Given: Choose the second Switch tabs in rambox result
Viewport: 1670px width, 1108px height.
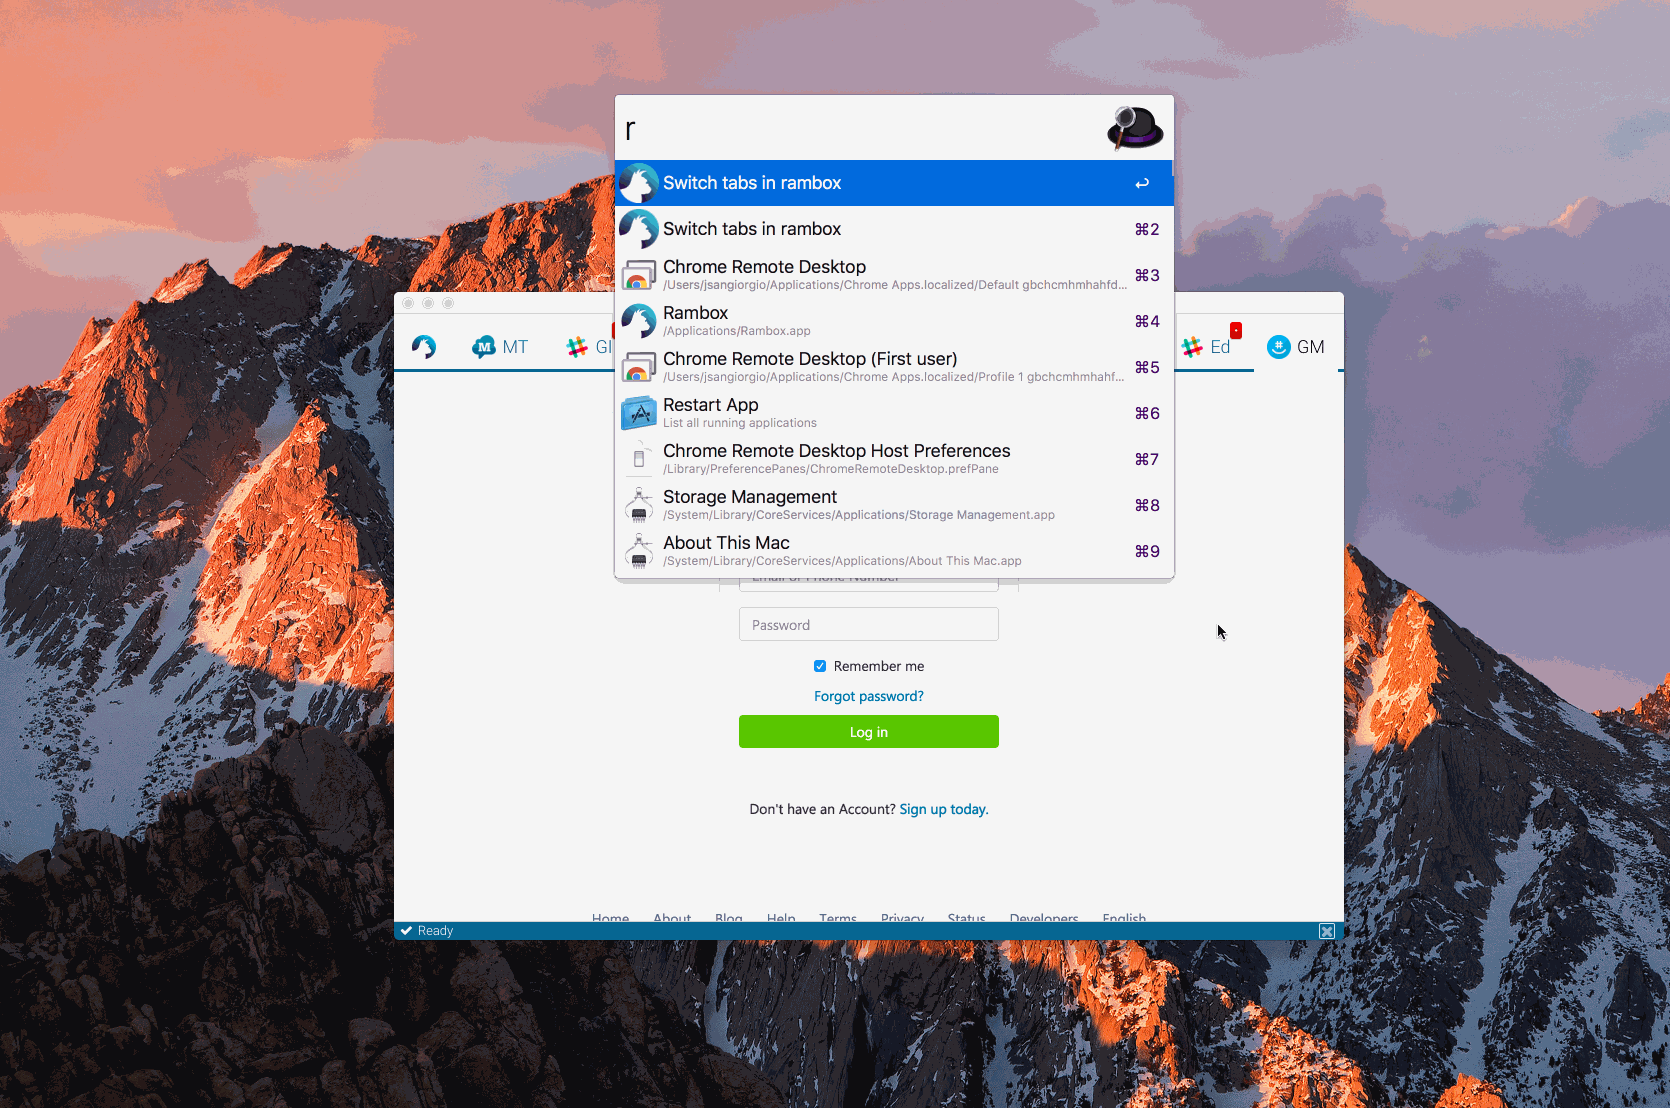Looking at the screenshot, I should point(894,229).
